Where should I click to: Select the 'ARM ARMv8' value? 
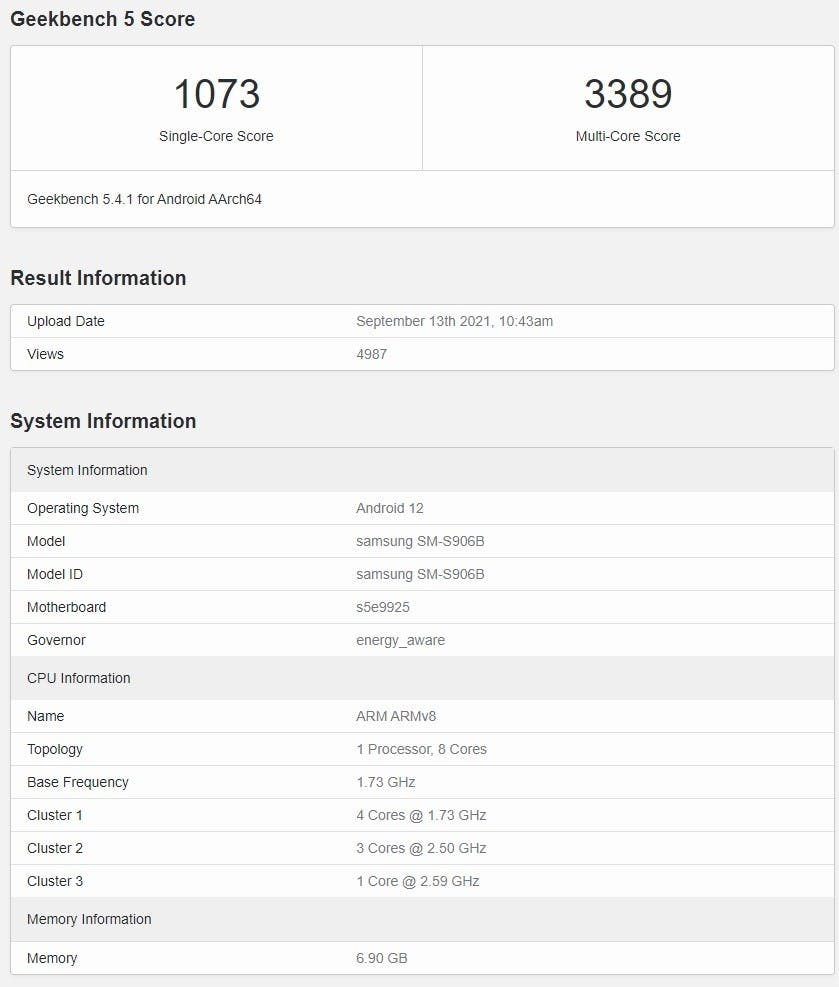coord(396,716)
